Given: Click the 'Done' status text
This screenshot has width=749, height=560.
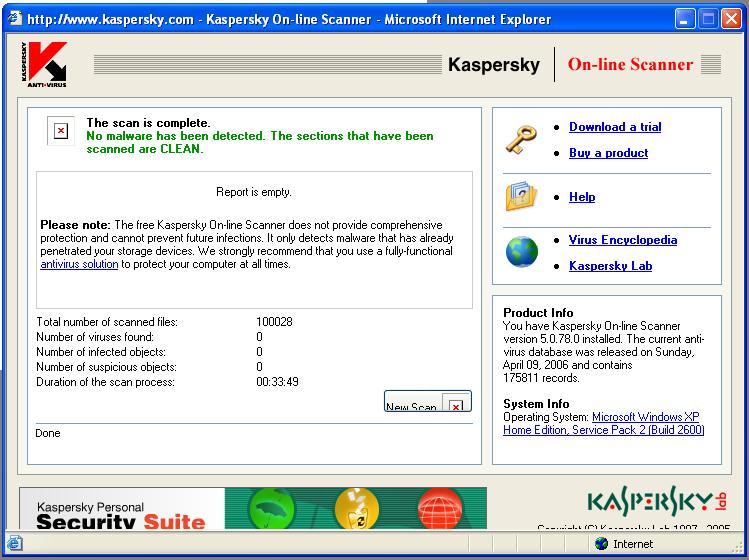Looking at the screenshot, I should (48, 433).
